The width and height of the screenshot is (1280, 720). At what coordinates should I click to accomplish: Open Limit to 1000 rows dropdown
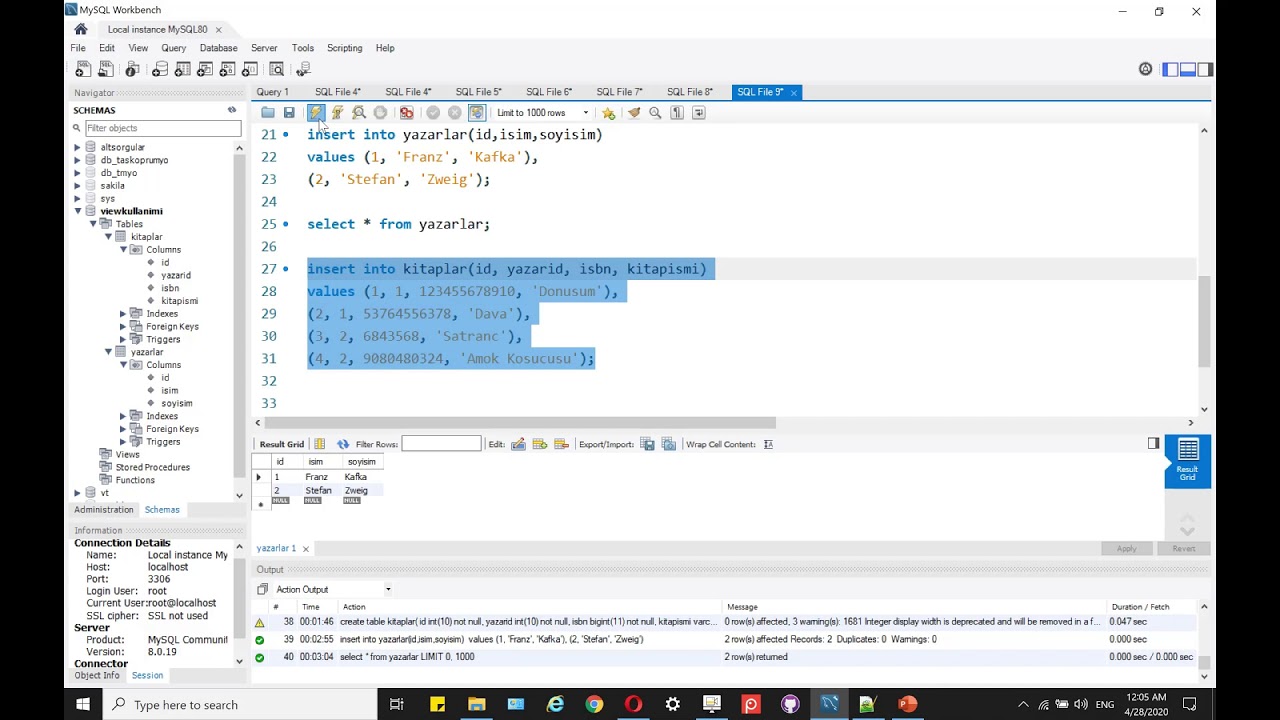[542, 113]
